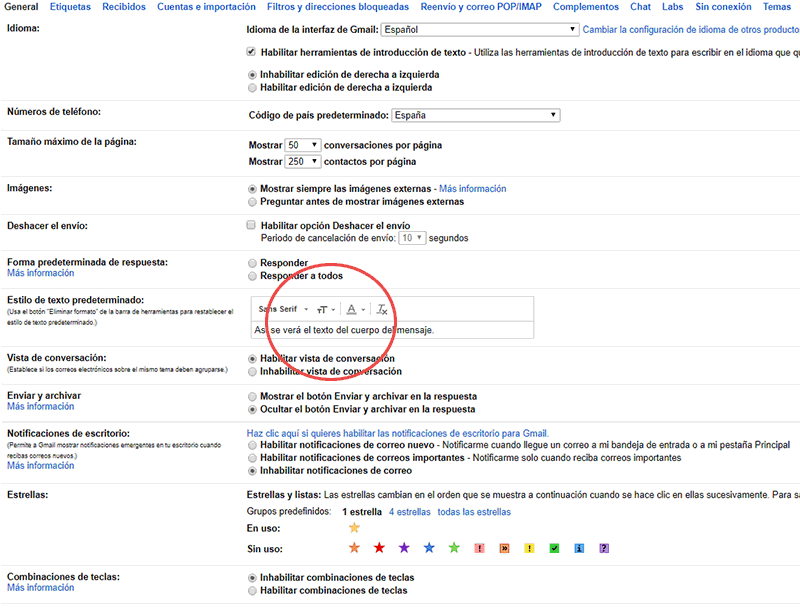Choose Responder a todos as default reply

(x=252, y=276)
